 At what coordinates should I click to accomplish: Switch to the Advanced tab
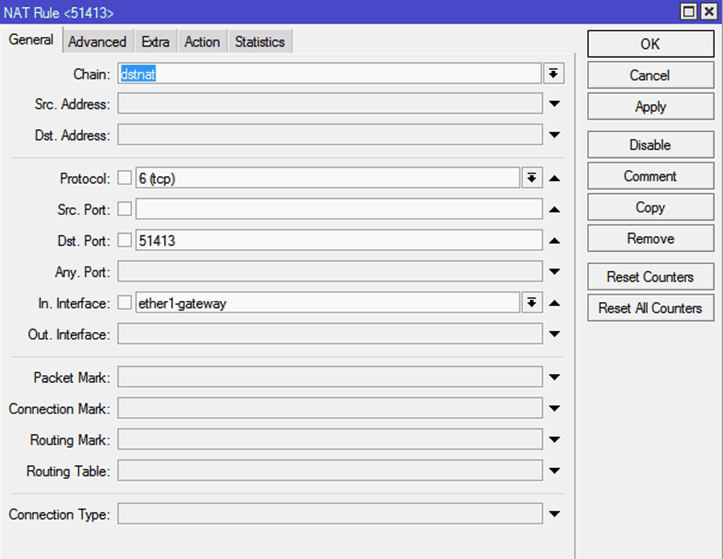(97, 42)
